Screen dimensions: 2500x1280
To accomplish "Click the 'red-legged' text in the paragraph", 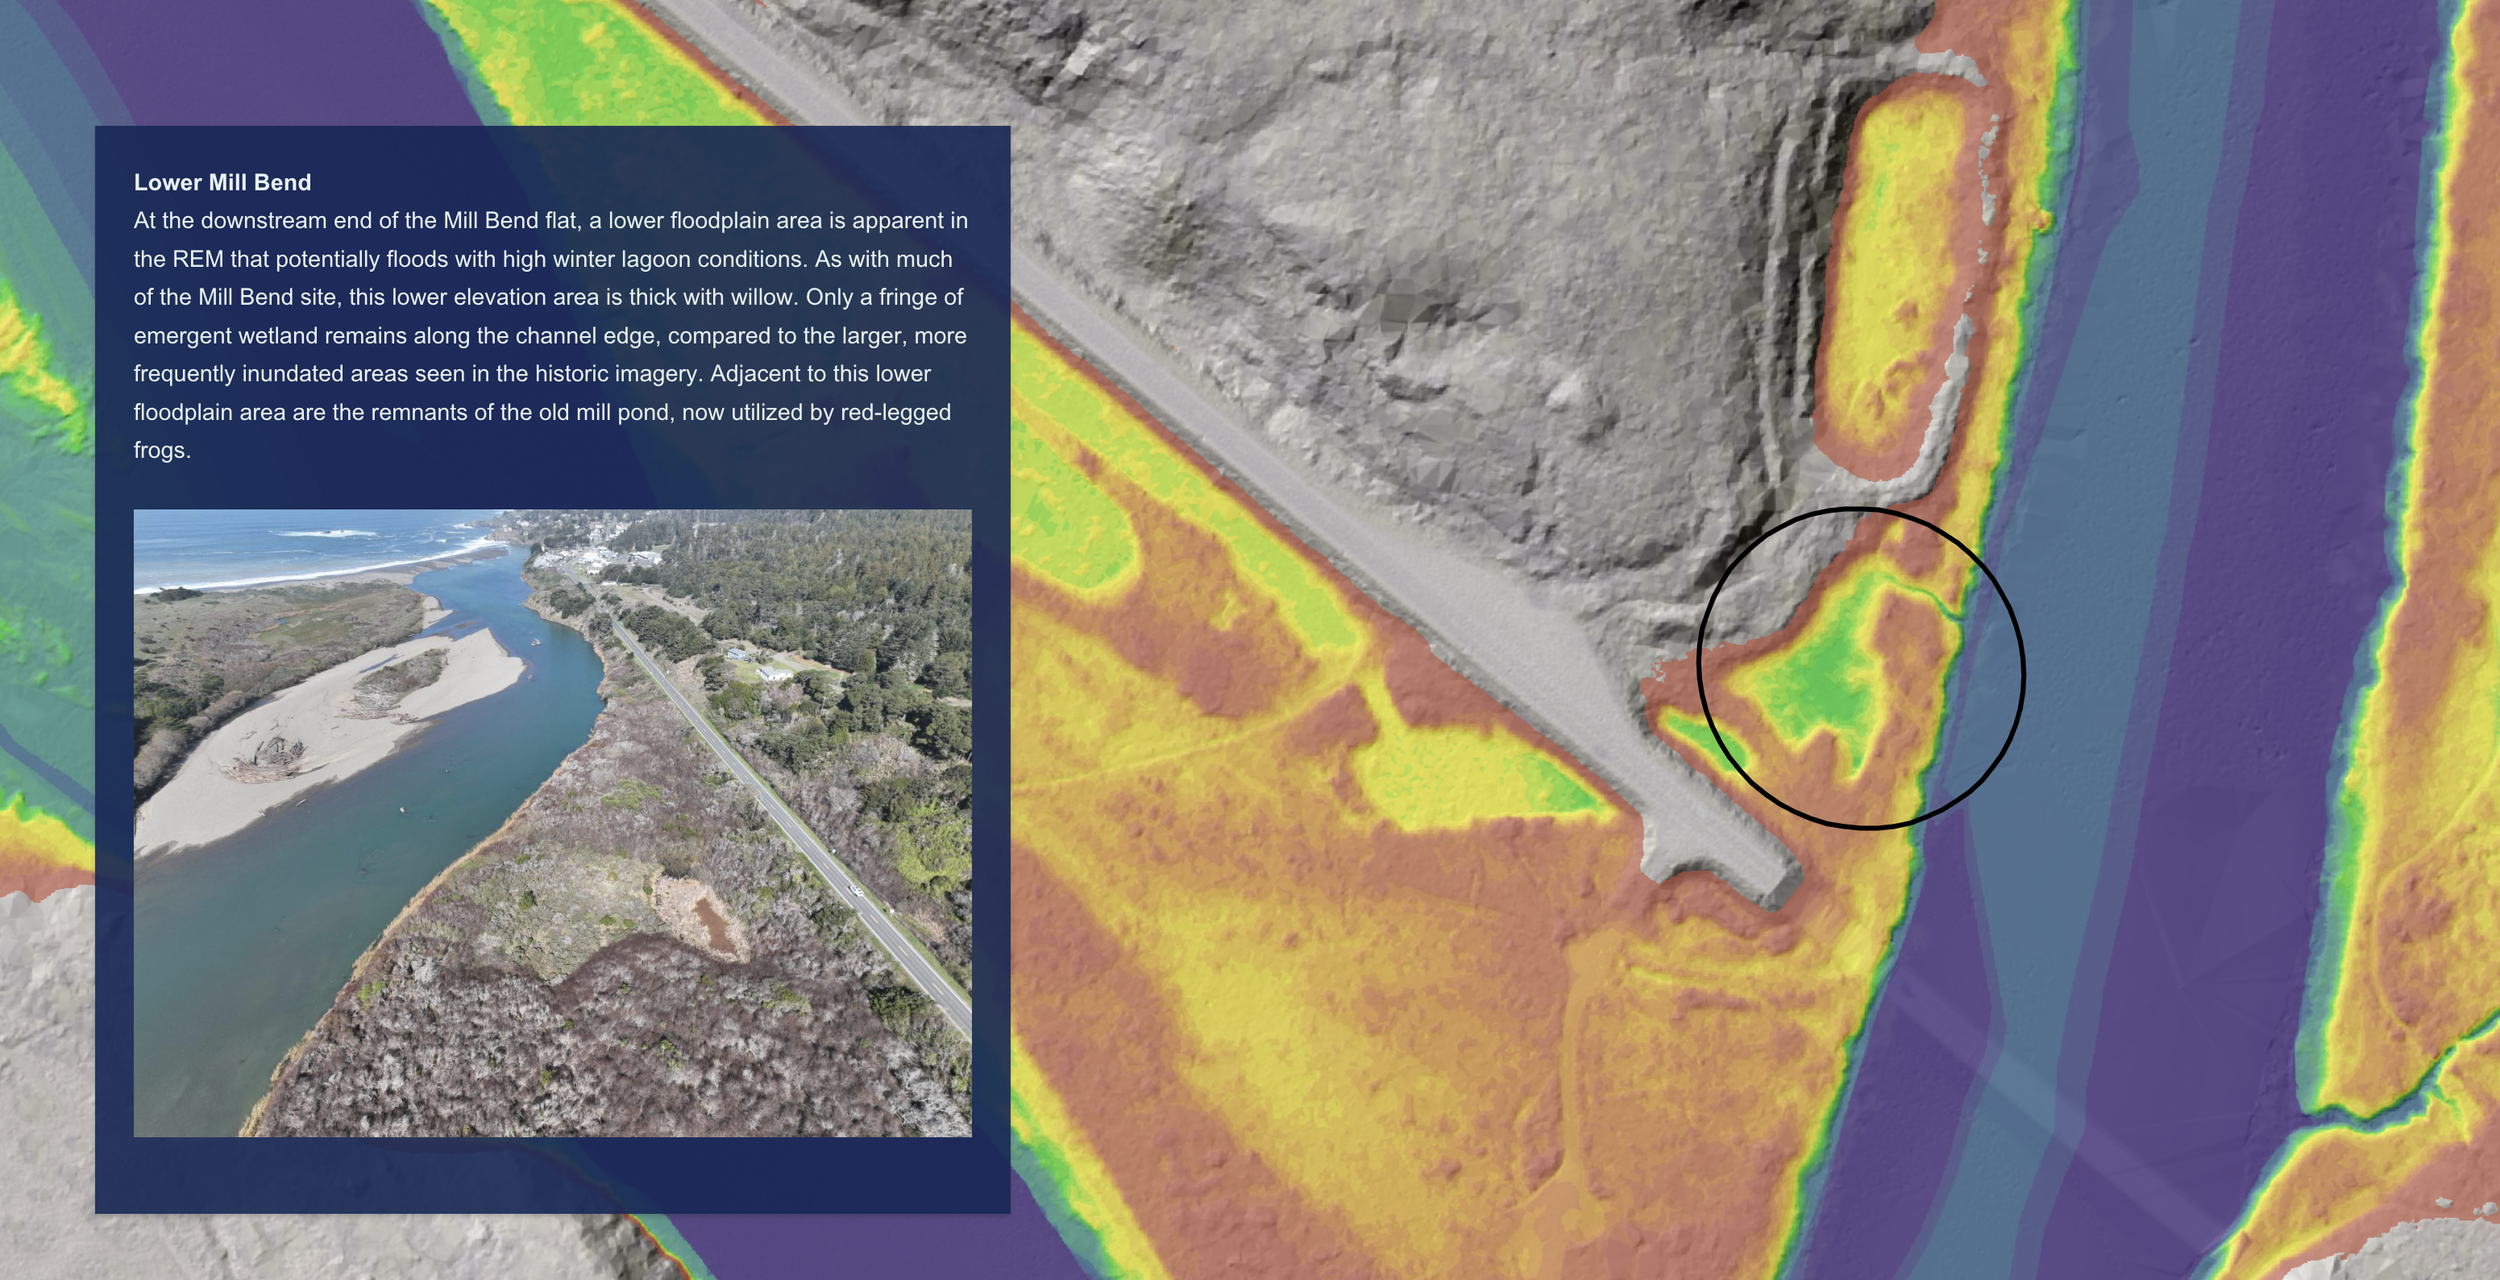I will 895,412.
